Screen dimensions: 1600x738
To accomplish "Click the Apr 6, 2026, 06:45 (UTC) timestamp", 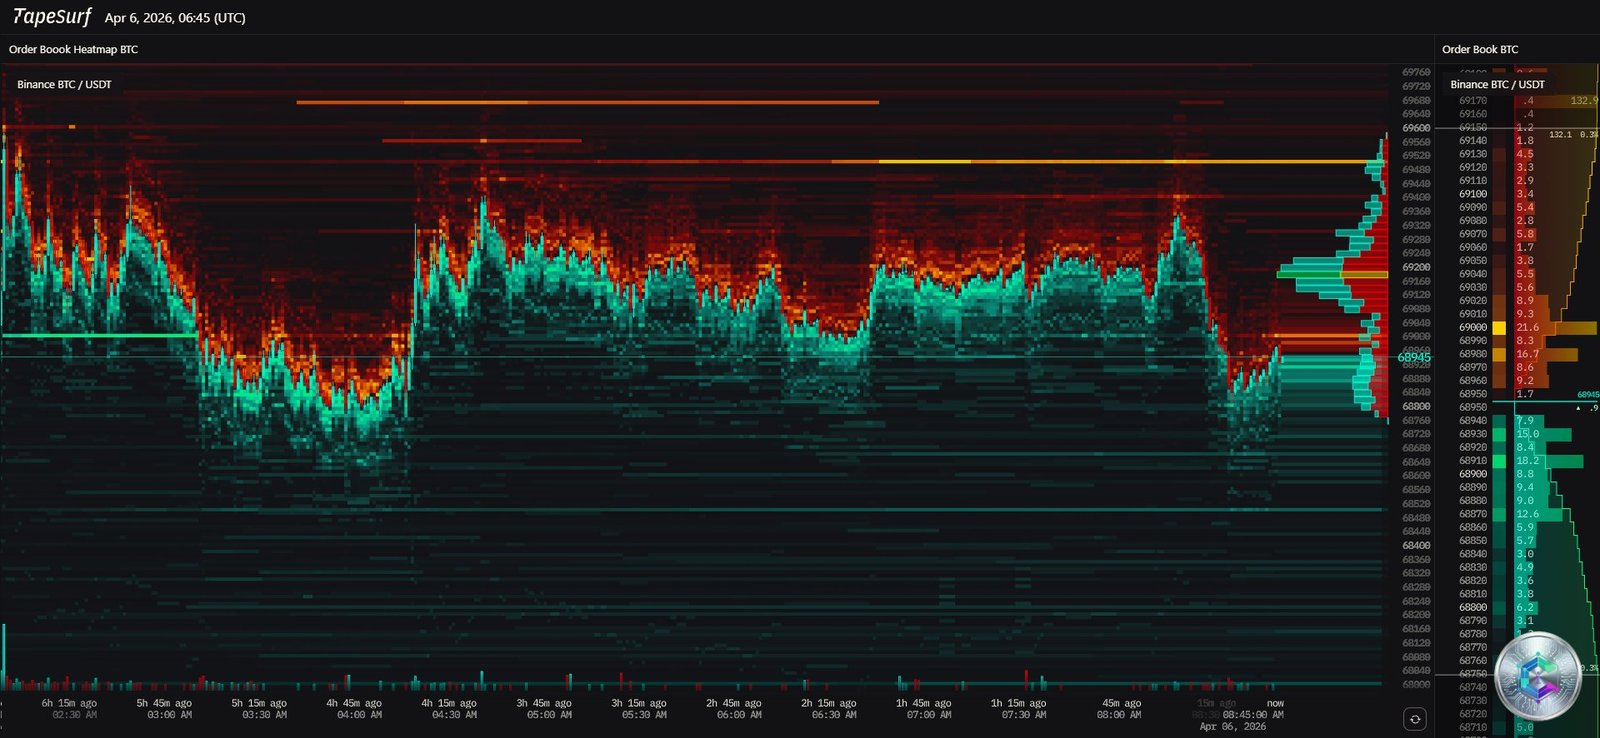I will pos(175,18).
